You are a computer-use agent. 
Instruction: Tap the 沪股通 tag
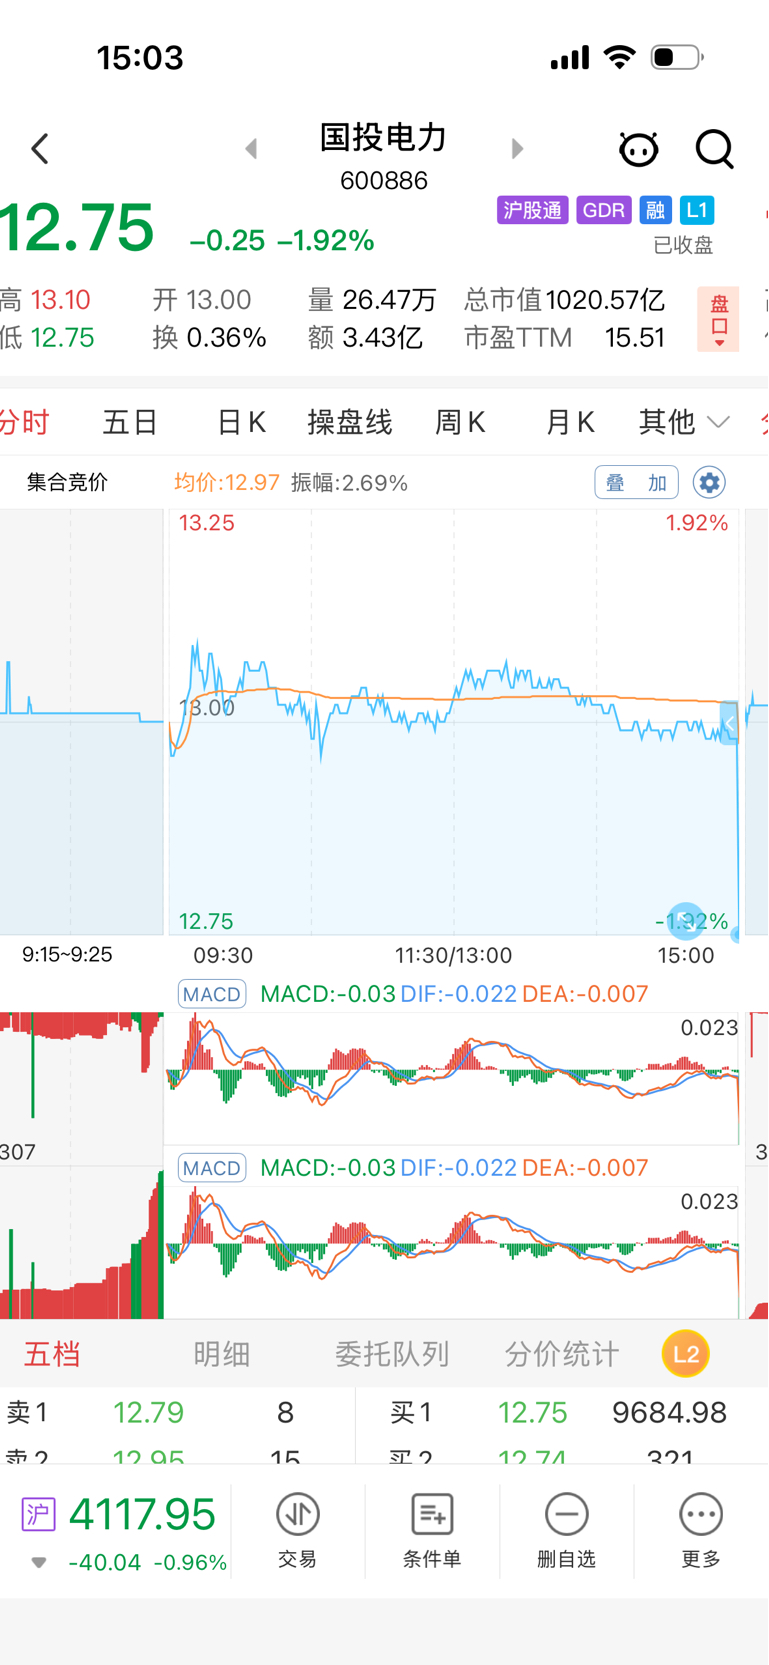coord(532,210)
